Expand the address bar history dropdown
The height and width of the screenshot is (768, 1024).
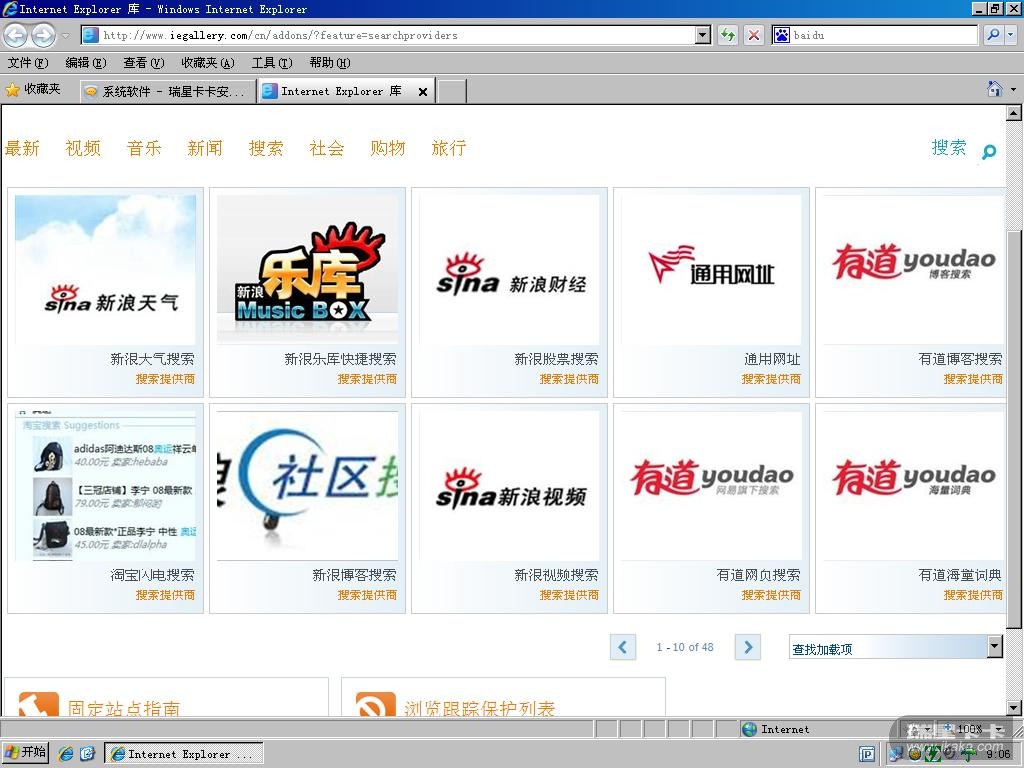click(x=703, y=35)
